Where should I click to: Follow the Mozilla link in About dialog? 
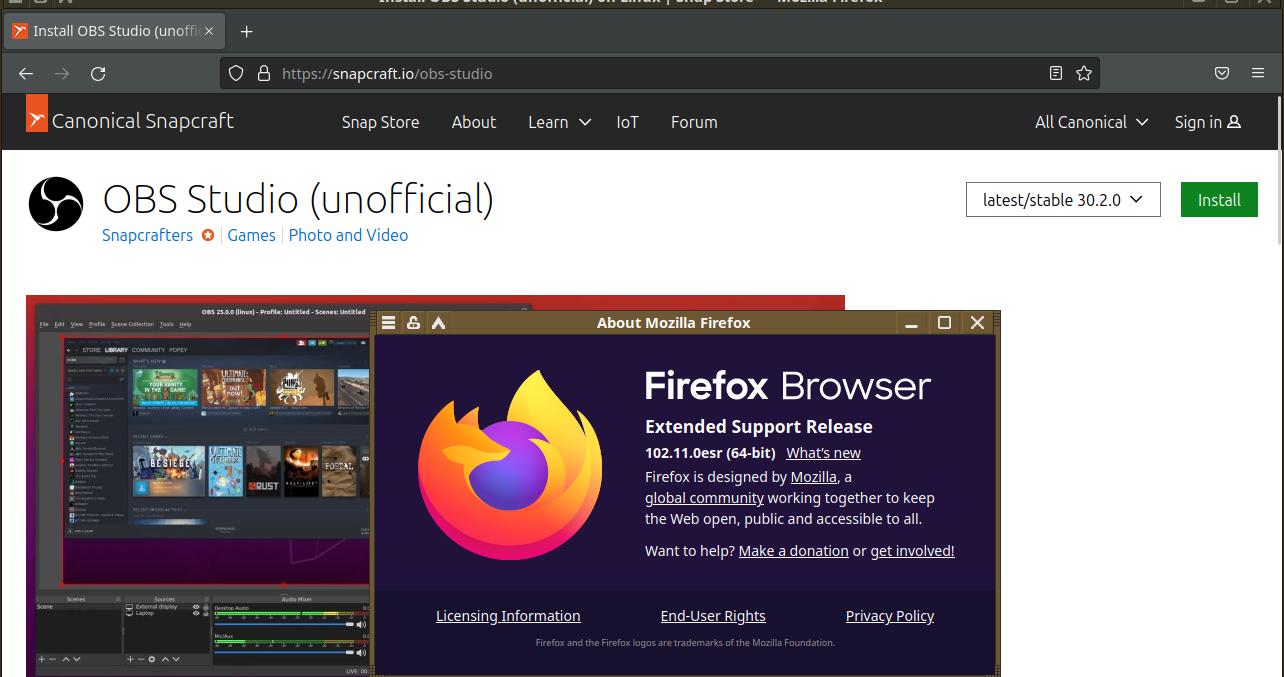click(814, 477)
